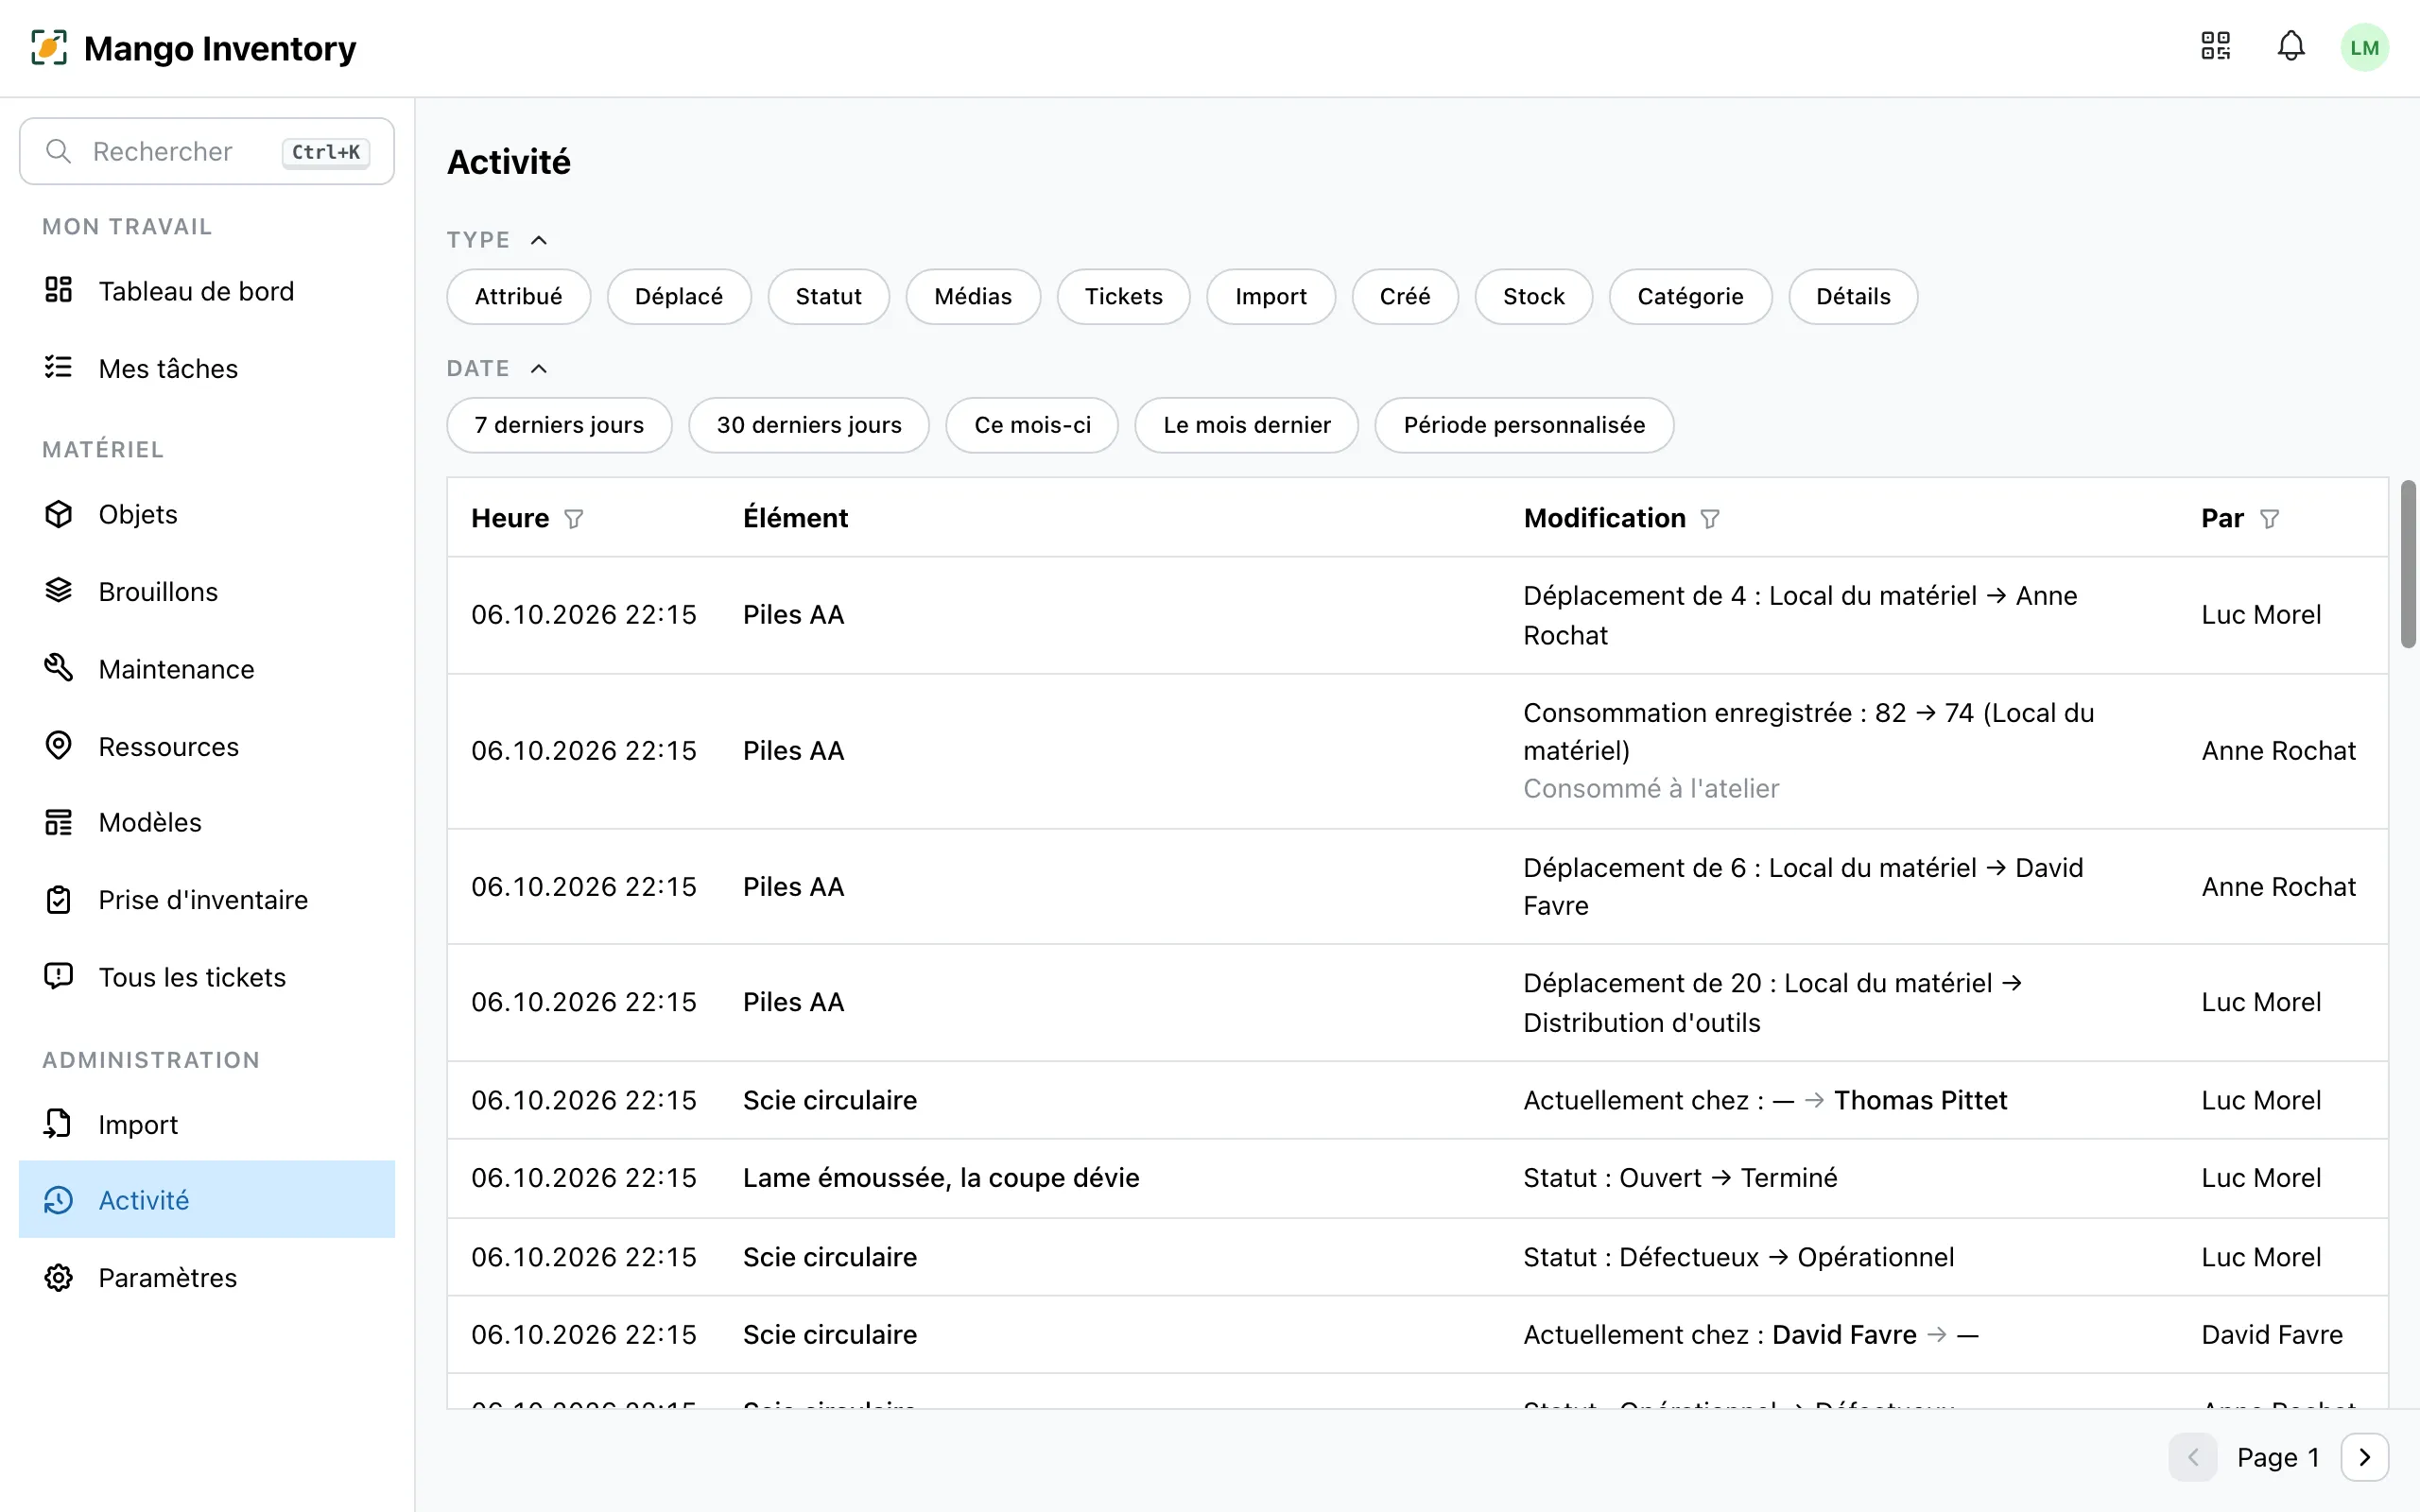Click the Maintenance wrench icon
2420x1512 pixels.
59,668
